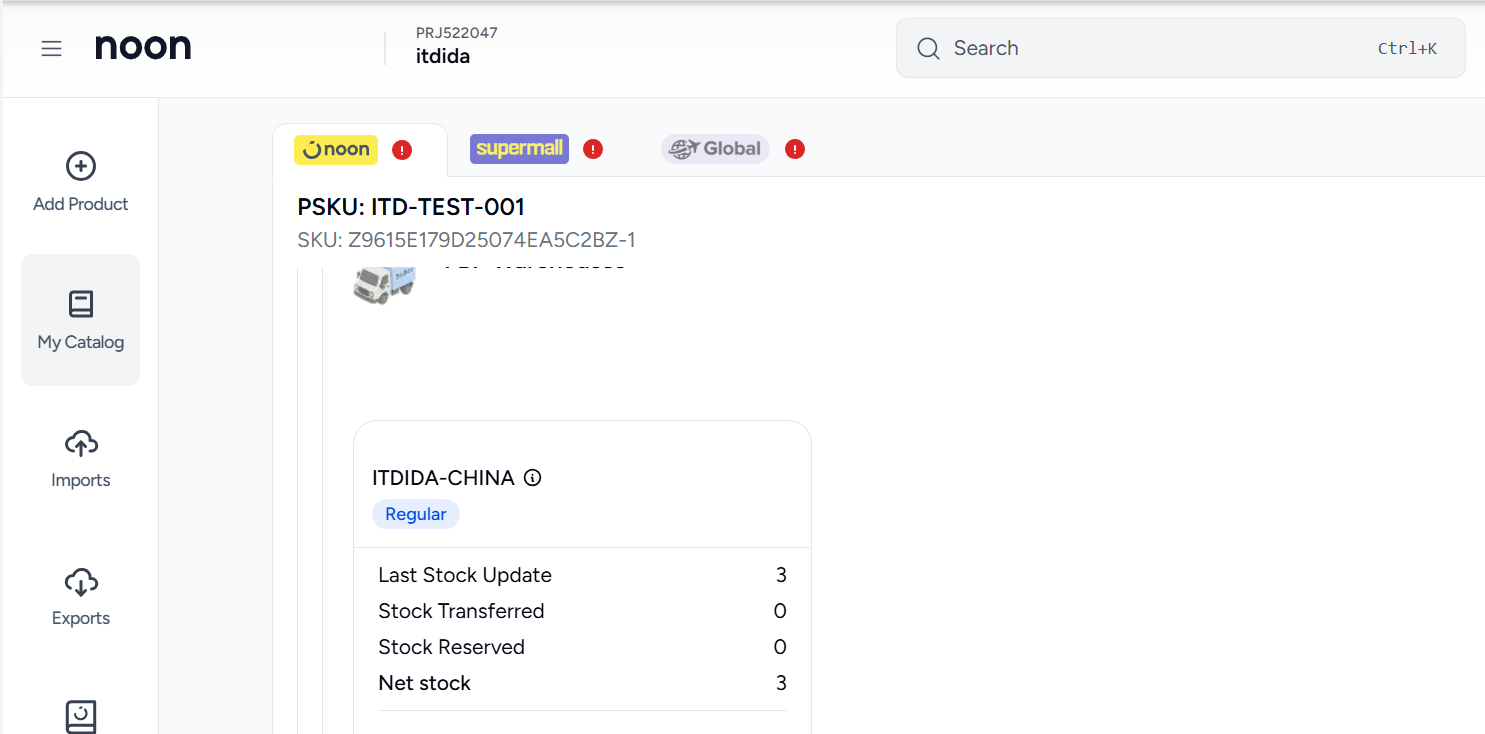
Task: Click the Exports label in sidebar
Action: (x=81, y=618)
